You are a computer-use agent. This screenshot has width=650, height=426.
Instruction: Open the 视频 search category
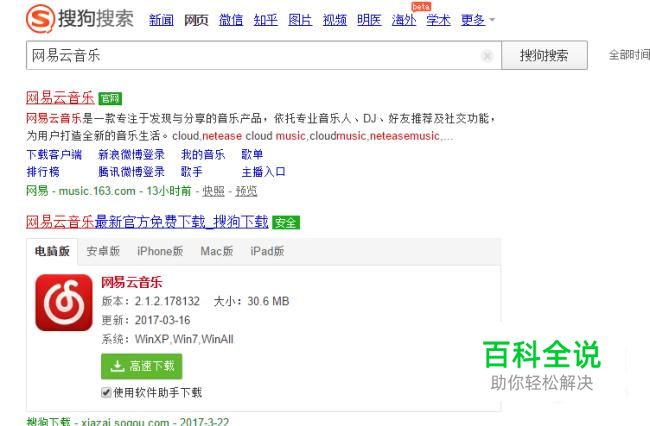tap(335, 20)
